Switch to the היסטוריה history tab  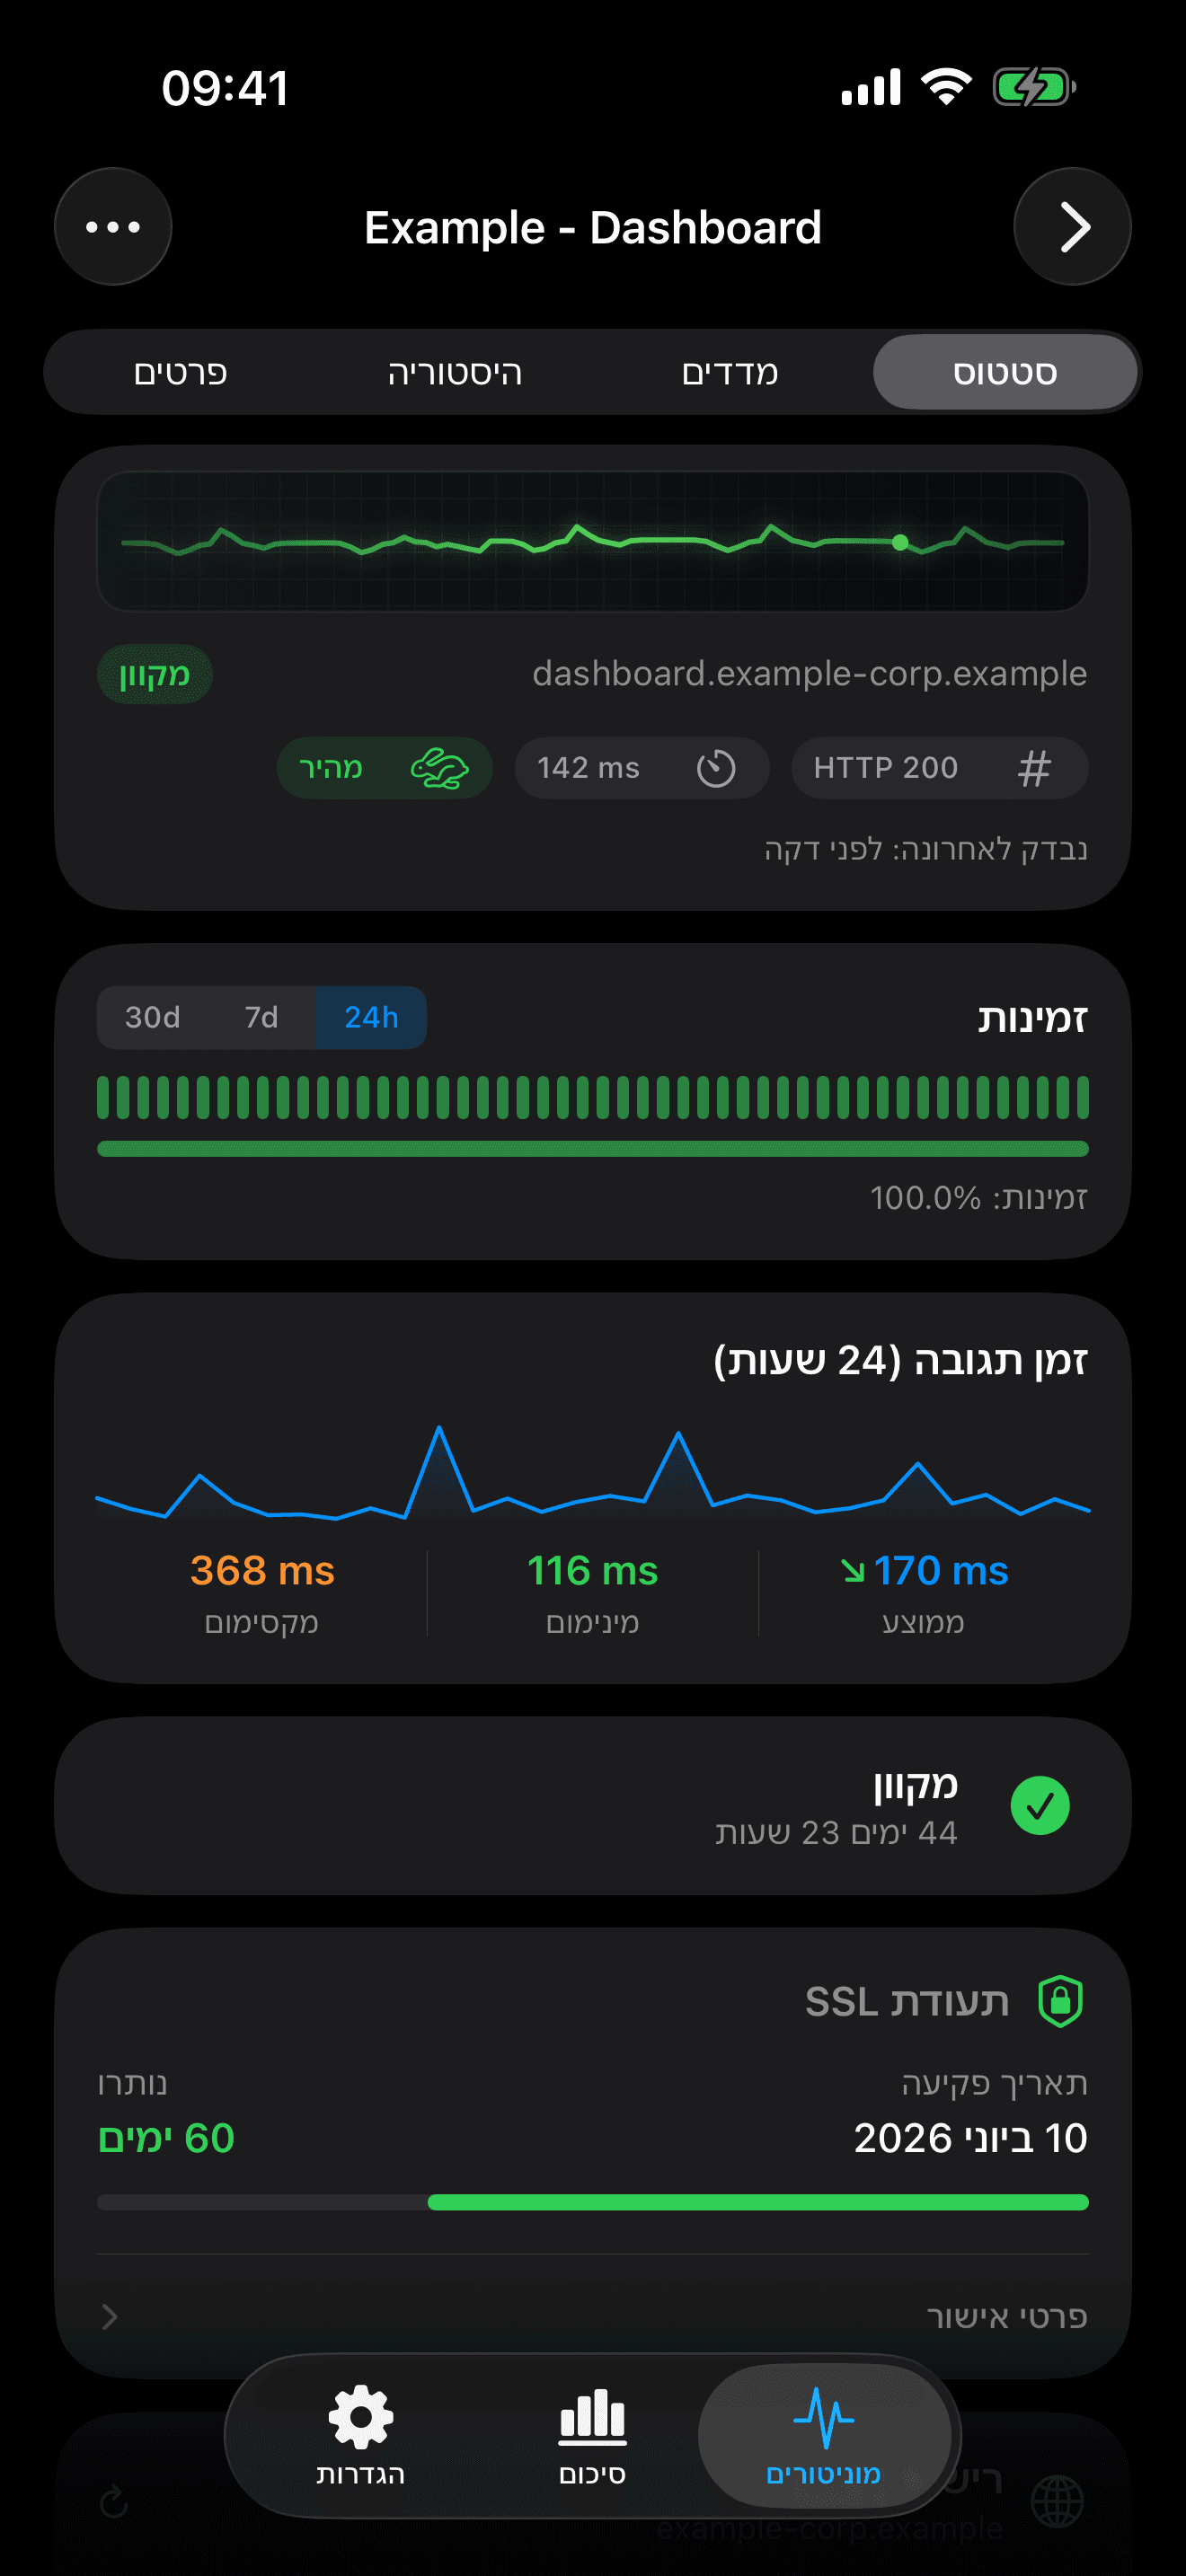[x=455, y=373]
